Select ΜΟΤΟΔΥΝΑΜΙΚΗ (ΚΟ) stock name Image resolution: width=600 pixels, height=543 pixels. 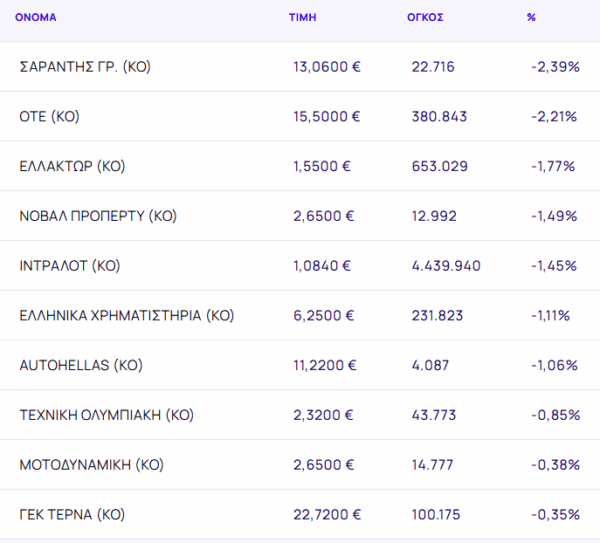tap(91, 465)
